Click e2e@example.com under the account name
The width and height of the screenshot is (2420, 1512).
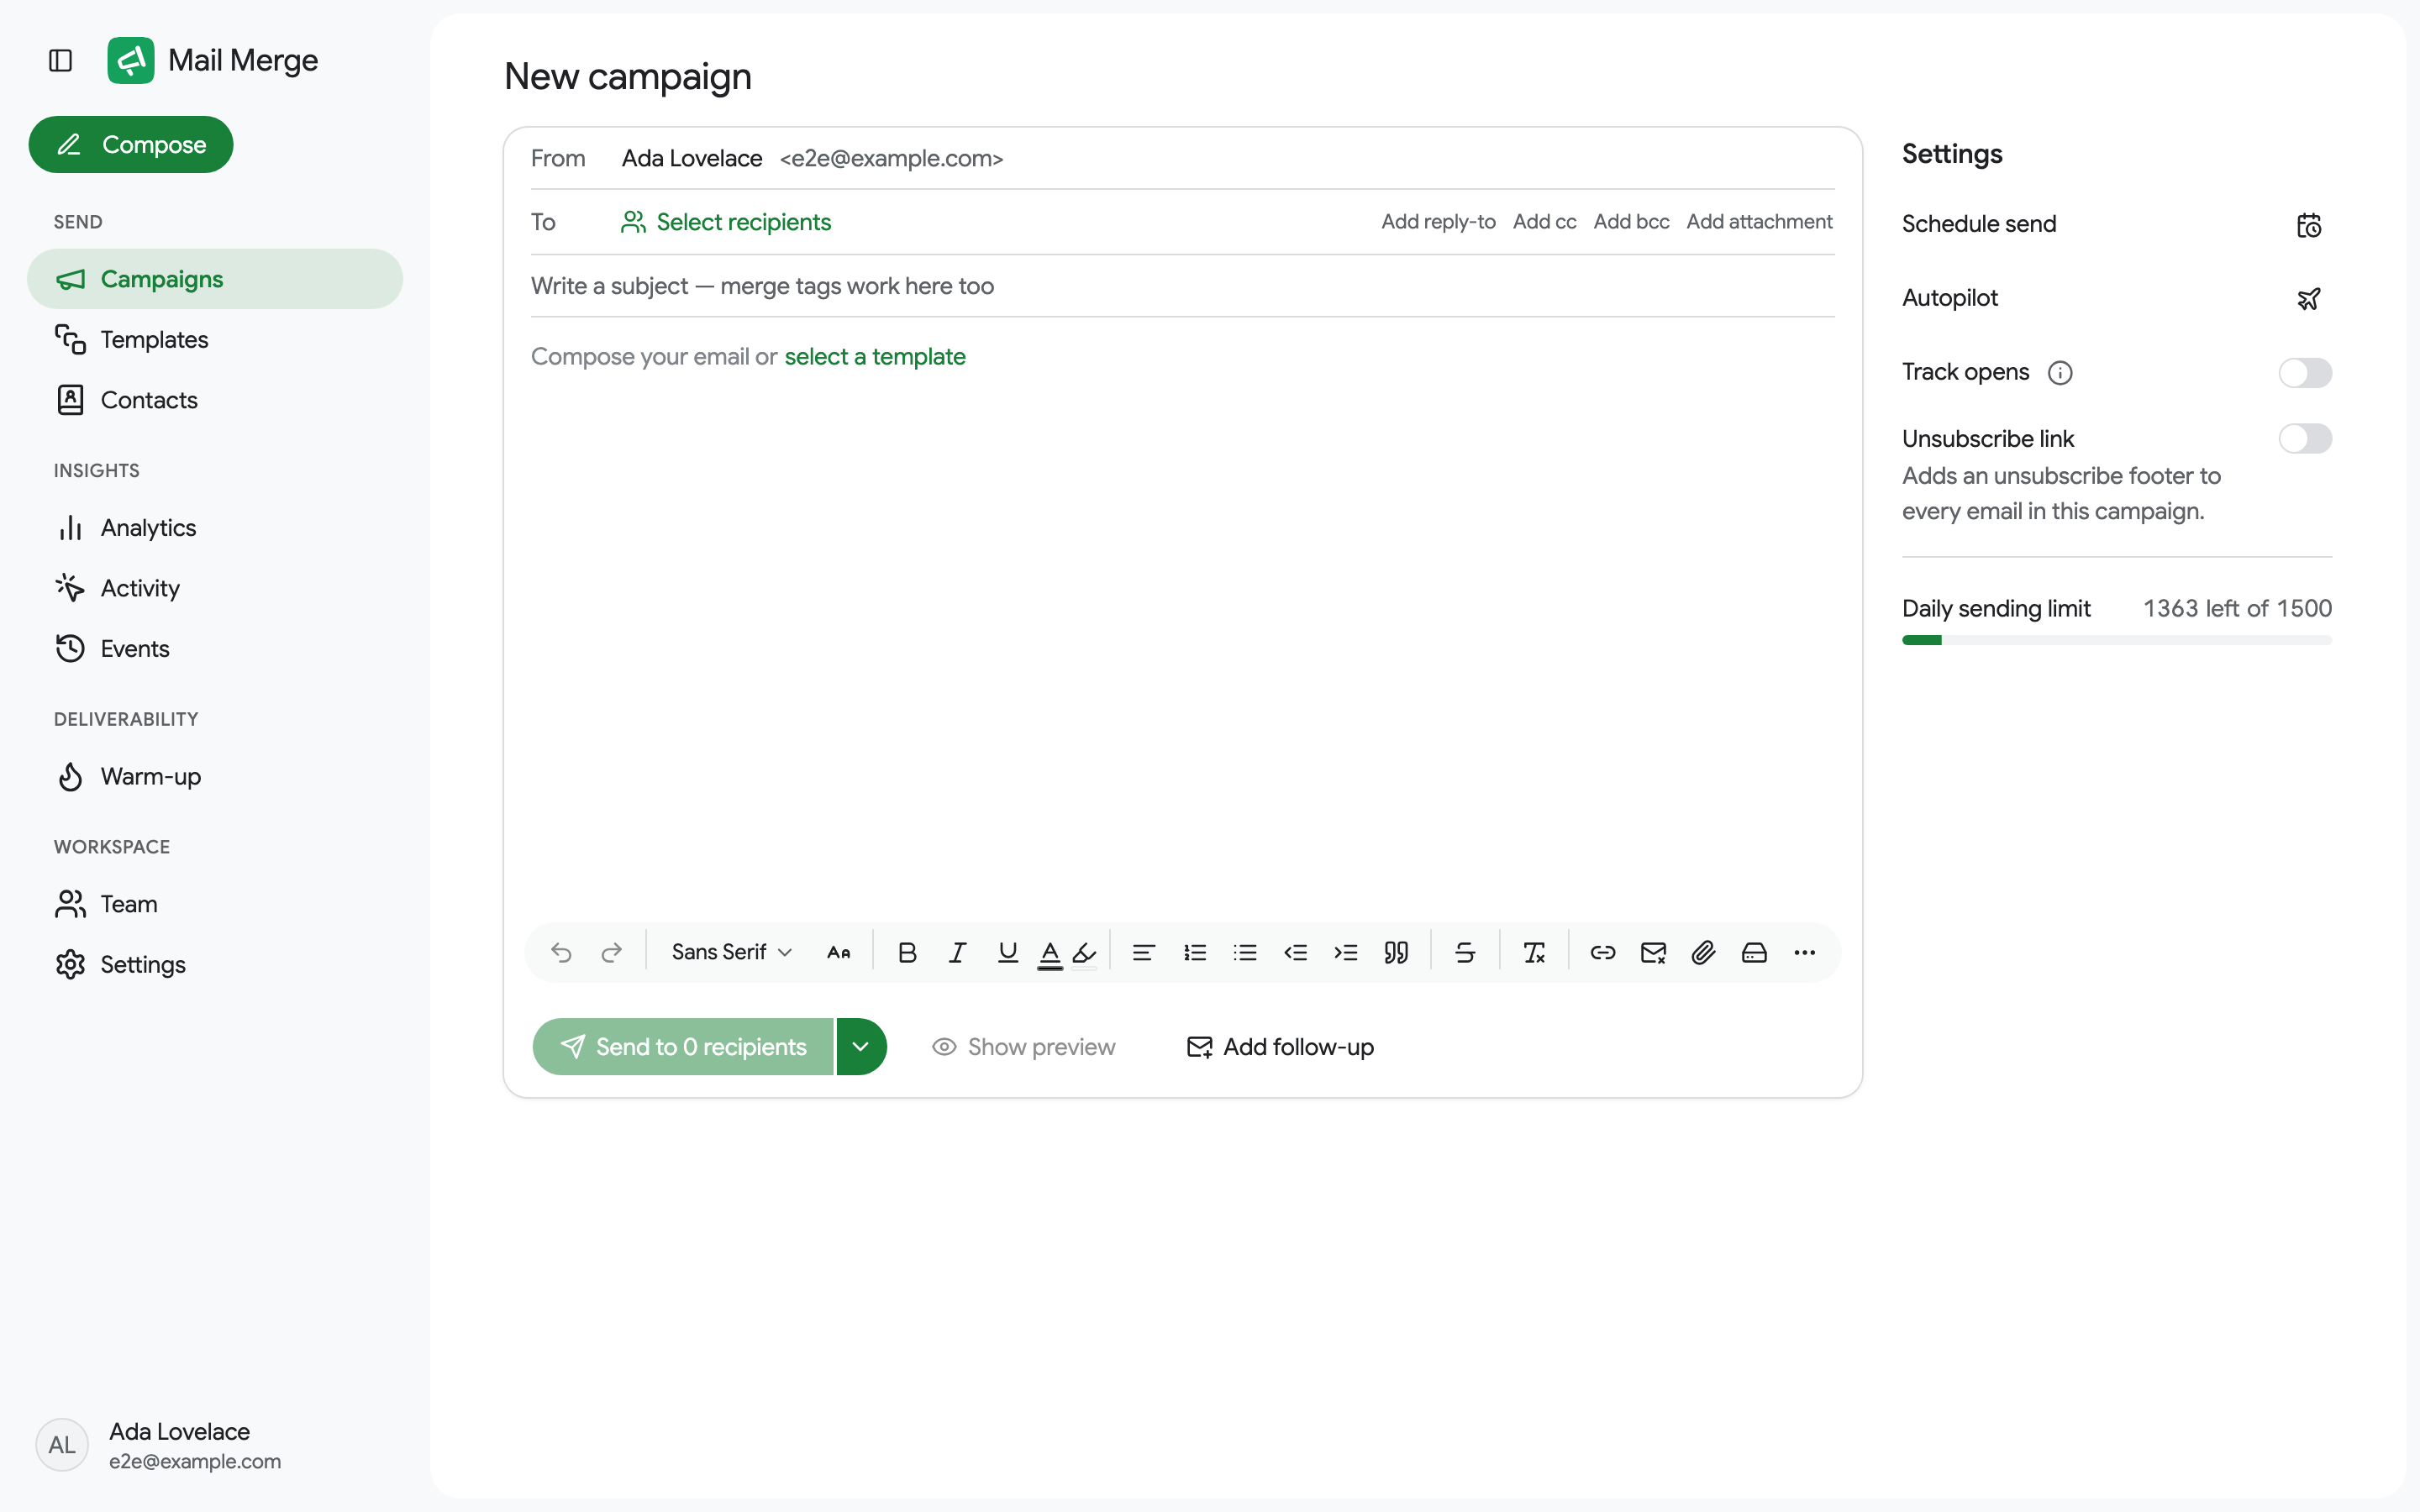coord(195,1462)
